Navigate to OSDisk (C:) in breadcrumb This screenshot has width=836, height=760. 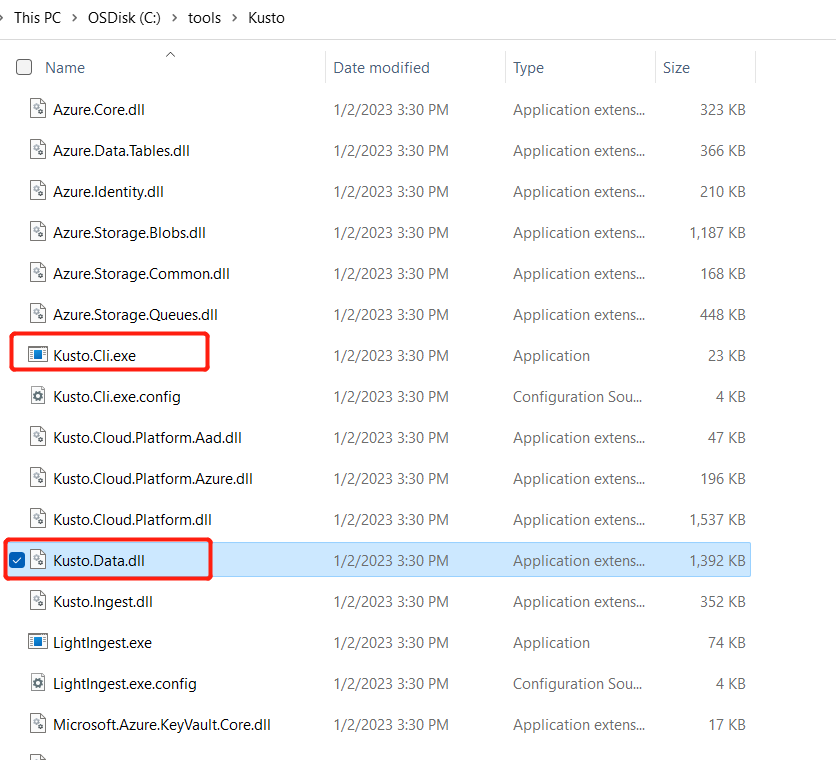coord(125,18)
